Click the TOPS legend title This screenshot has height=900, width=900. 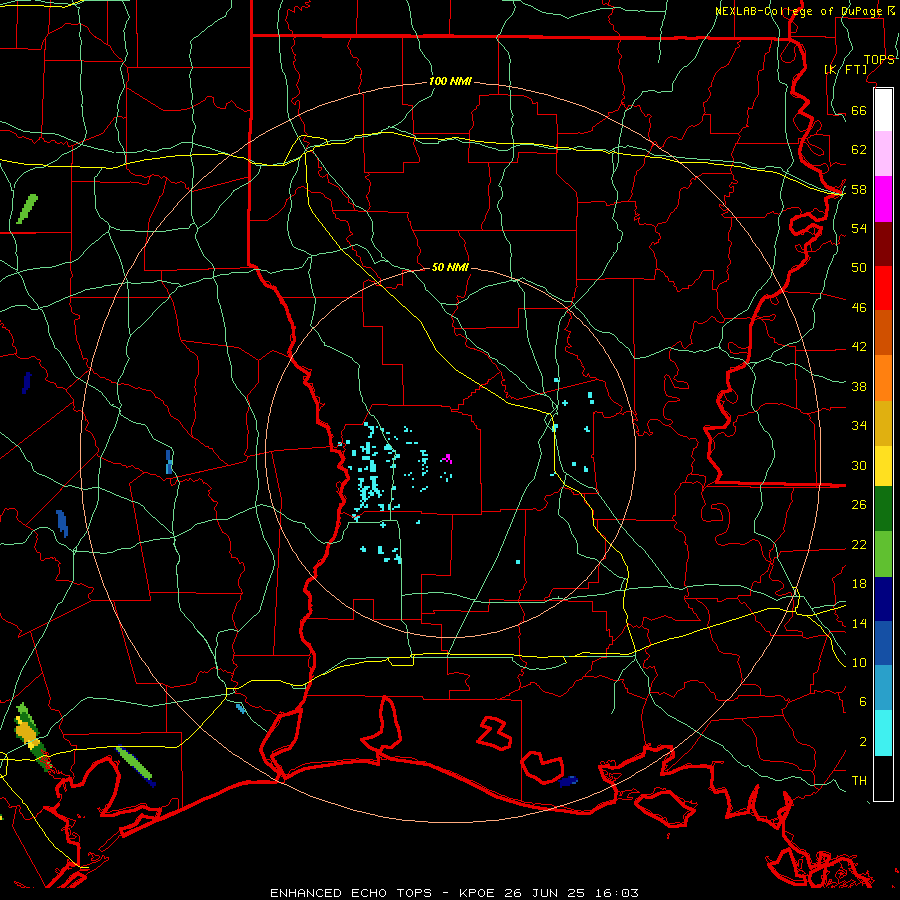879,60
